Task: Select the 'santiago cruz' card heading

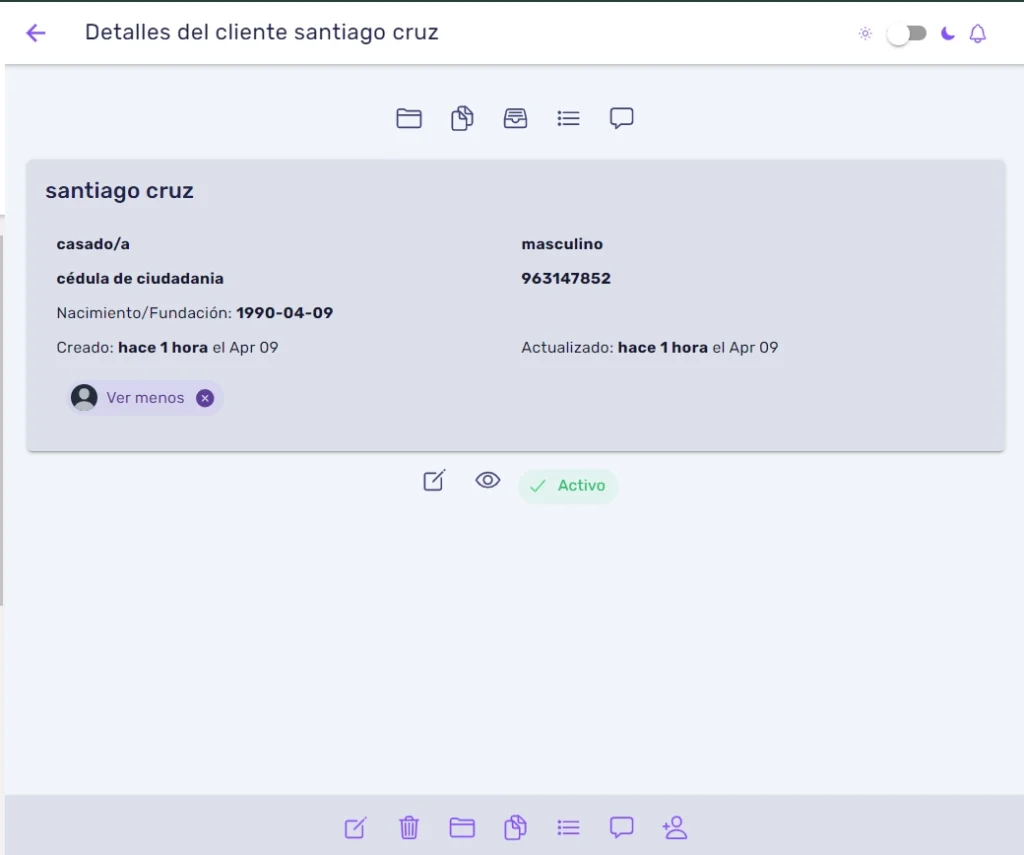Action: [120, 191]
